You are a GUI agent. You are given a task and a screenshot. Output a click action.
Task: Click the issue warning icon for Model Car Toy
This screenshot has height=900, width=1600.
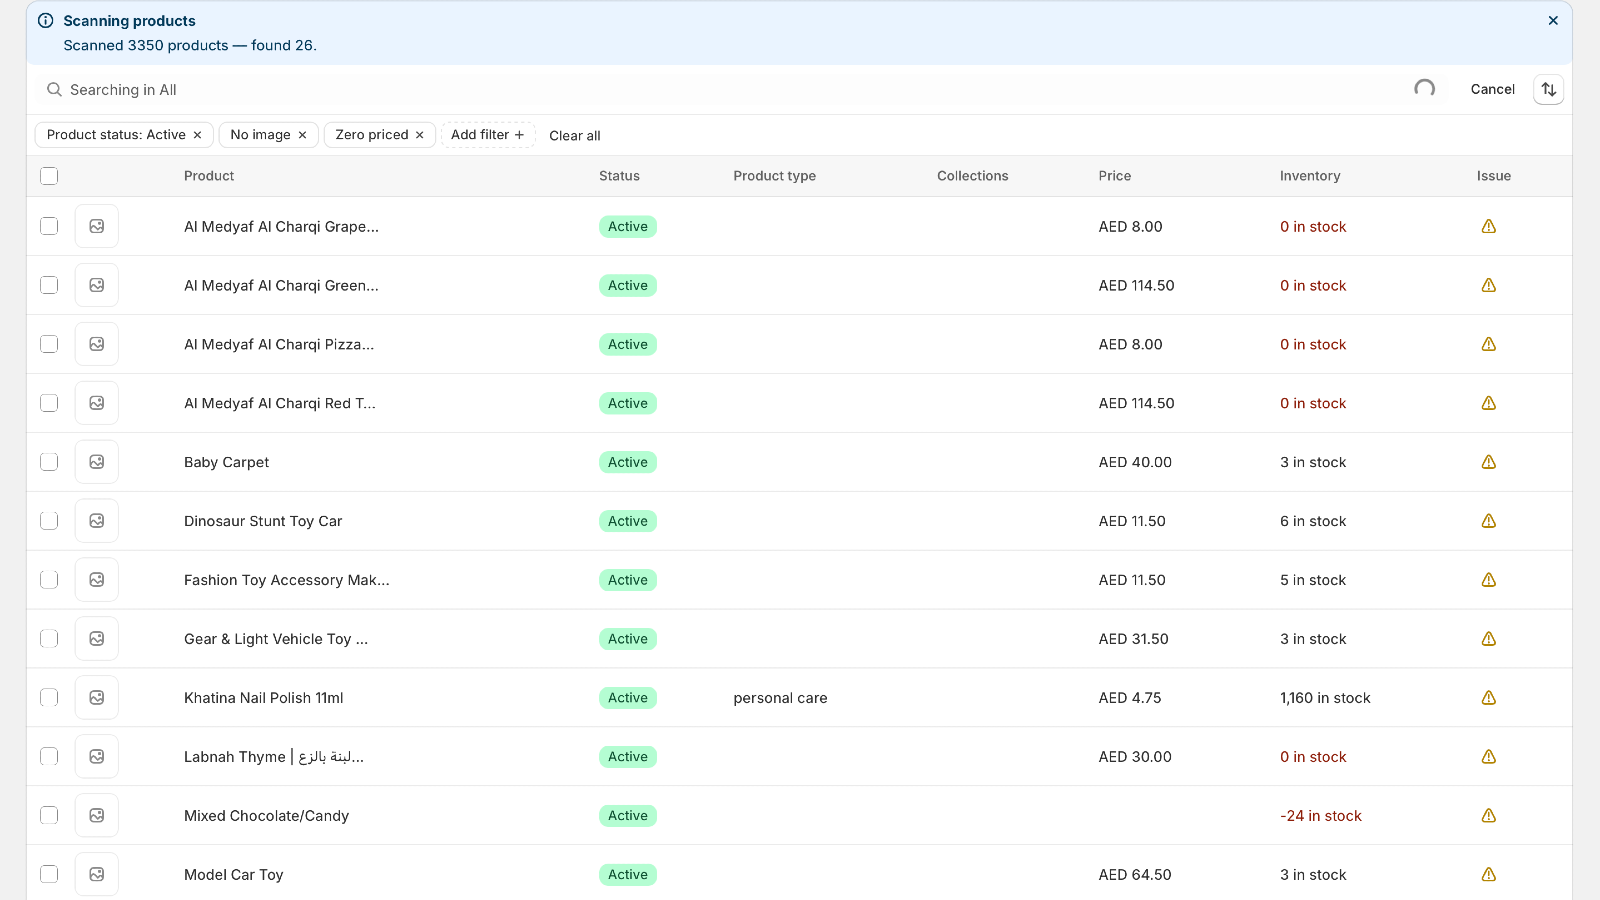click(x=1488, y=874)
